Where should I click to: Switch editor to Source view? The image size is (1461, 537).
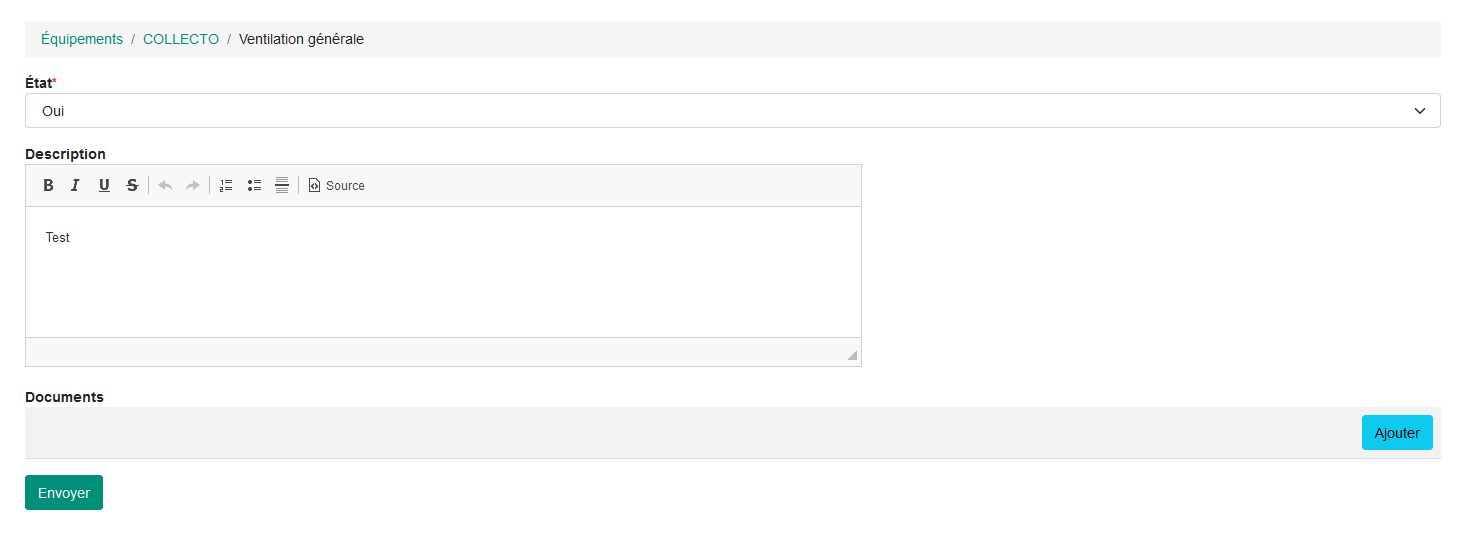tap(336, 185)
